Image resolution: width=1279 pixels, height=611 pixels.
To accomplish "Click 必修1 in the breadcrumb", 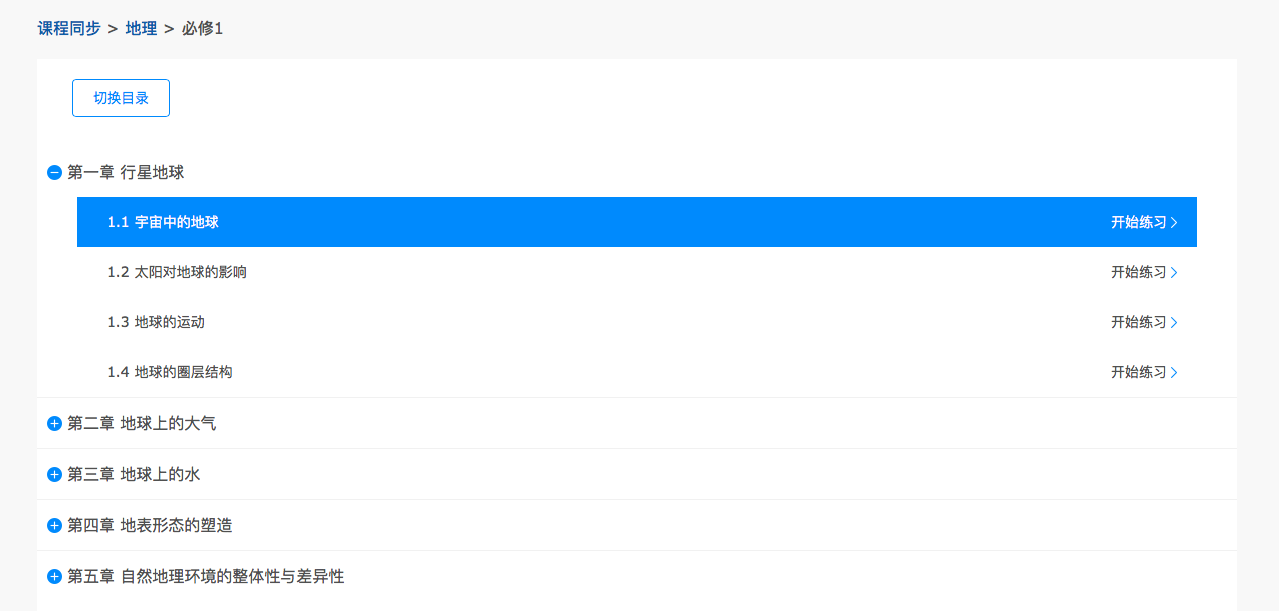I will coord(202,29).
